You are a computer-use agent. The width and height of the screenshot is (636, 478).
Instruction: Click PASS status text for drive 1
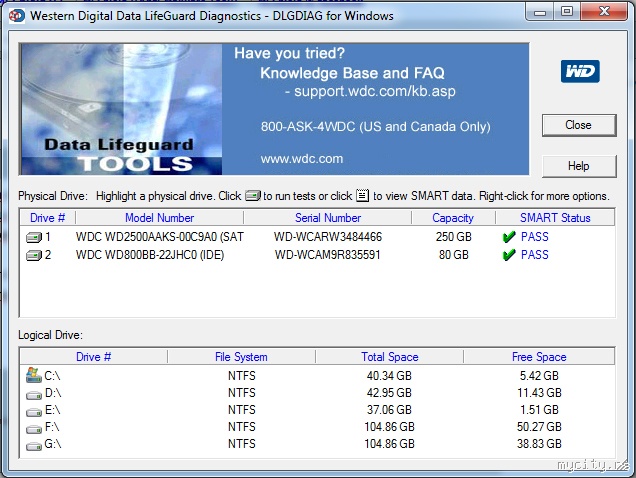(535, 237)
